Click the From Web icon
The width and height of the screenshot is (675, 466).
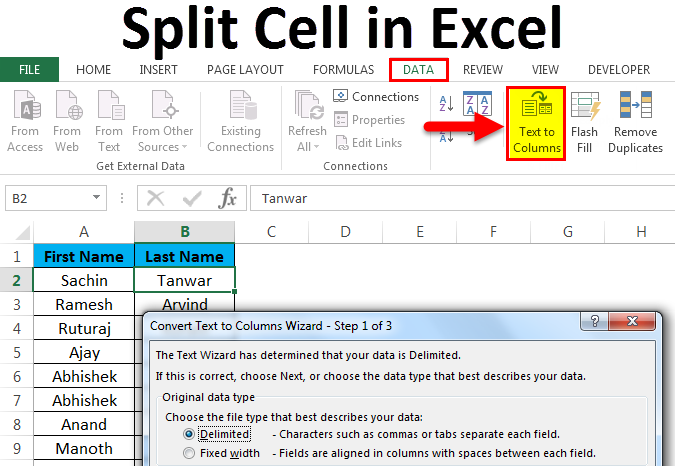coord(67,124)
